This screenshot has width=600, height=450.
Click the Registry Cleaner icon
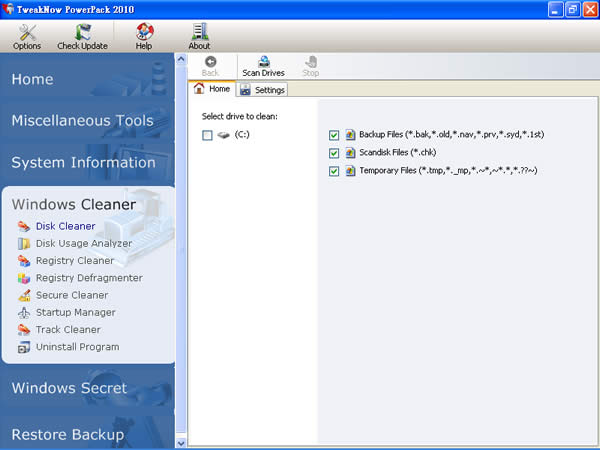coord(24,261)
